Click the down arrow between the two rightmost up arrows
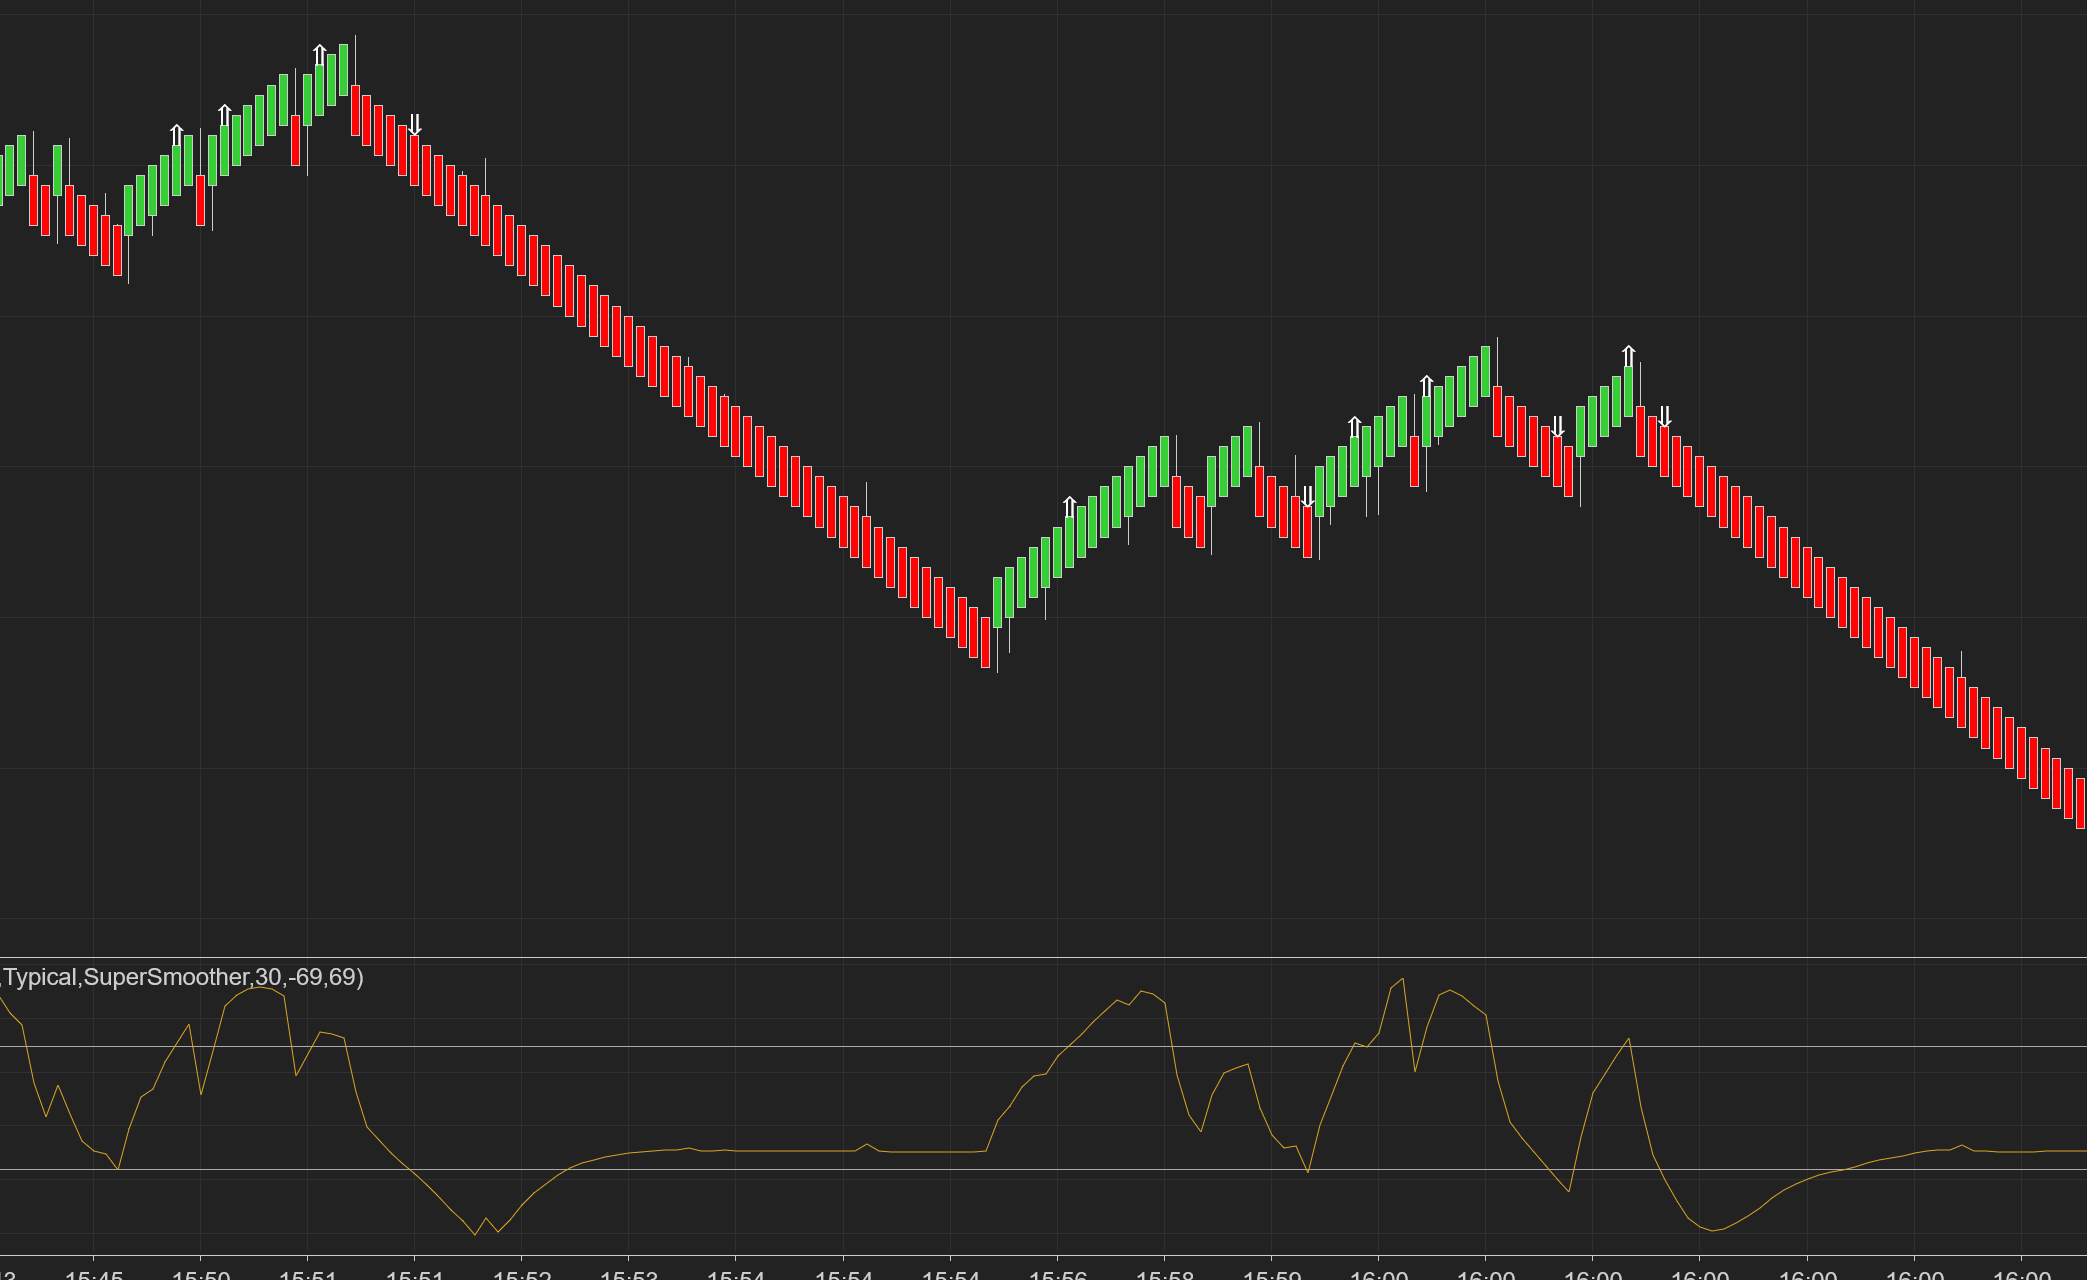Screen dimensions: 2094x1282 pos(1557,427)
